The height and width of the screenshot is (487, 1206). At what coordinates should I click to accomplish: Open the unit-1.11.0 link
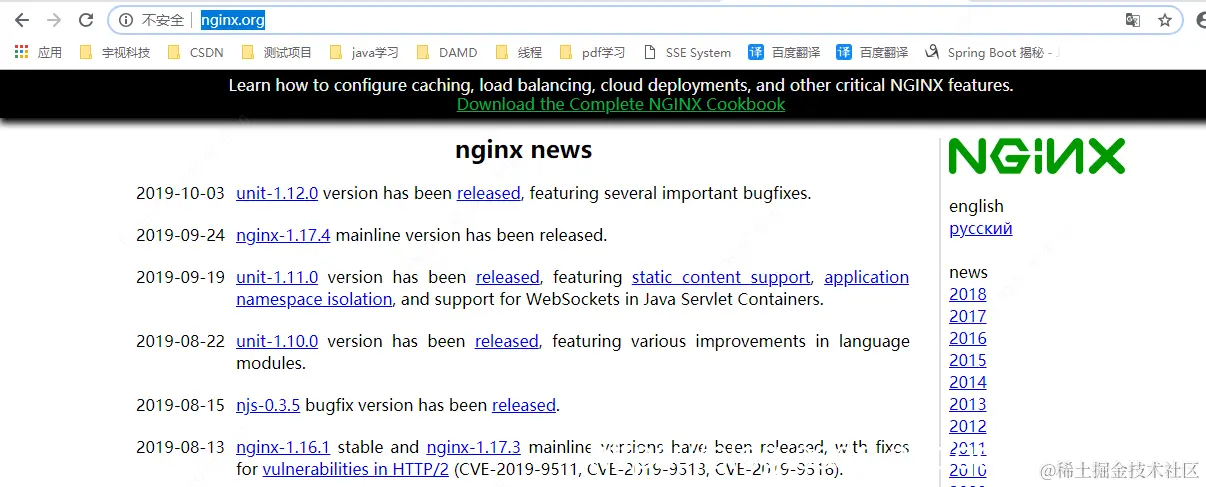tap(277, 277)
